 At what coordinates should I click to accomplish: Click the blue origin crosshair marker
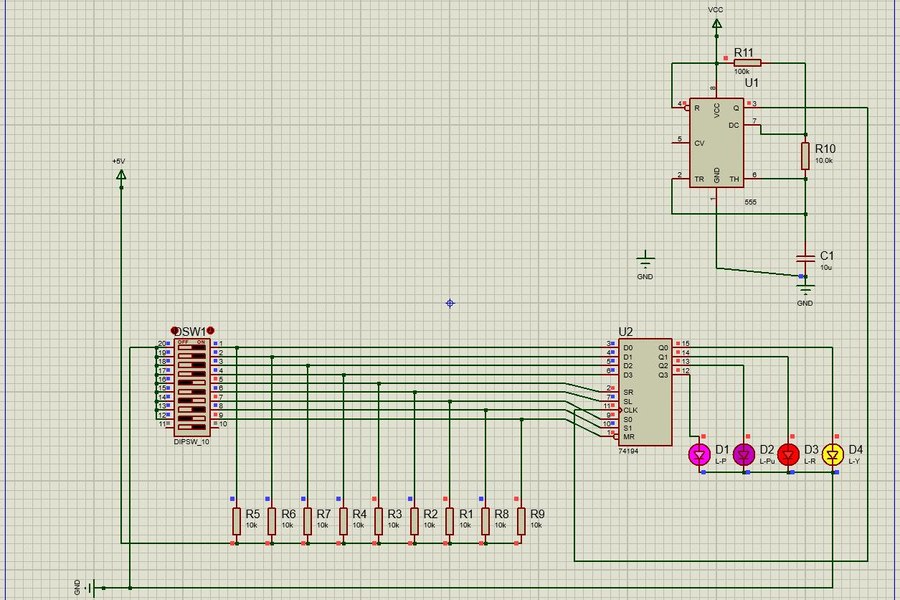tap(450, 303)
